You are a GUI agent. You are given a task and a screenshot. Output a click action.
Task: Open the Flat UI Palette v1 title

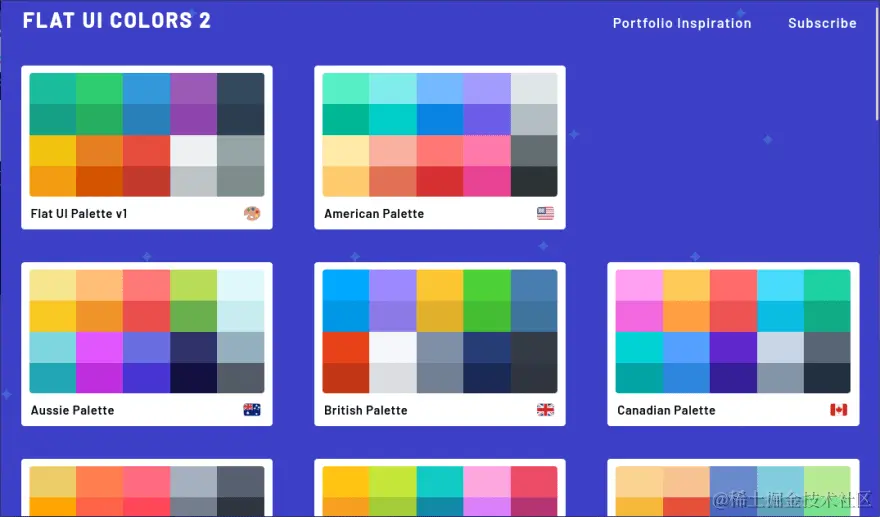pos(79,214)
